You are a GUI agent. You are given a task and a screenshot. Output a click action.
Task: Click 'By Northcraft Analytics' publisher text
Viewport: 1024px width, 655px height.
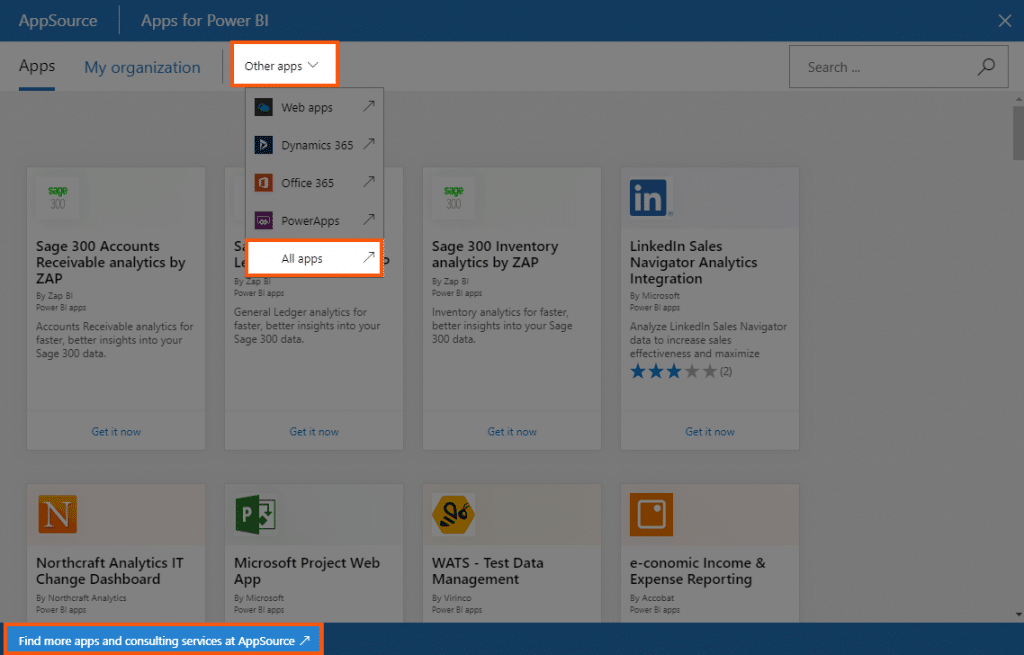pos(81,598)
